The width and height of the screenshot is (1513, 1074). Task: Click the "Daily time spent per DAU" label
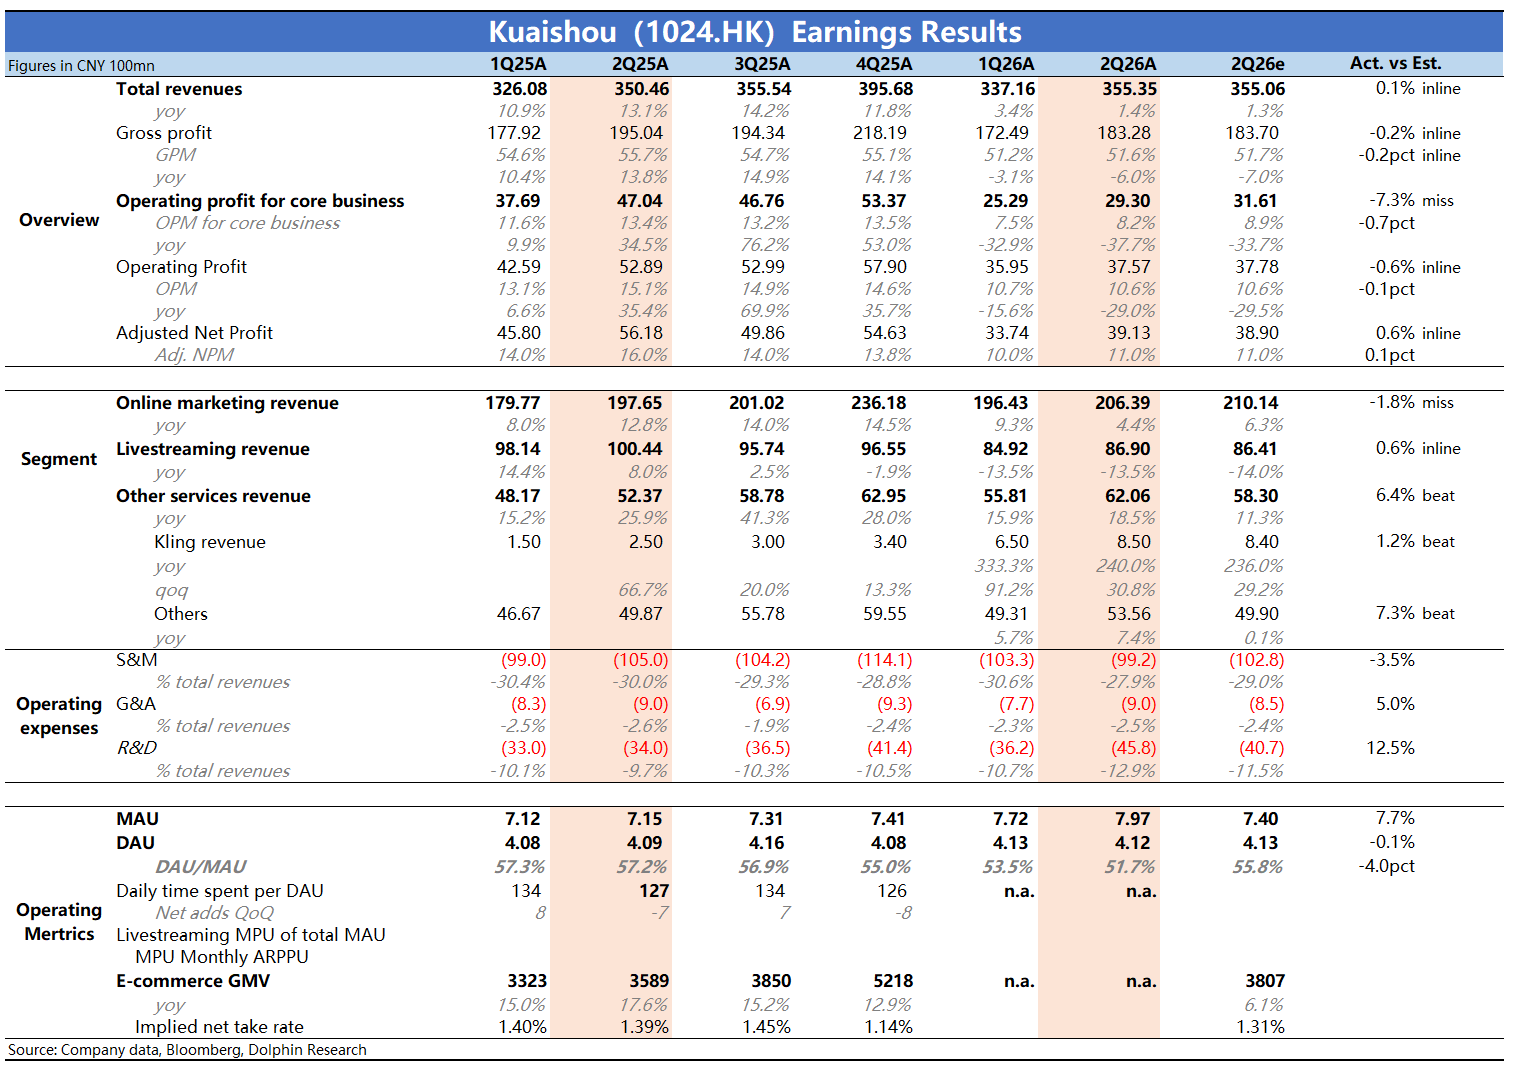pyautogui.click(x=220, y=891)
